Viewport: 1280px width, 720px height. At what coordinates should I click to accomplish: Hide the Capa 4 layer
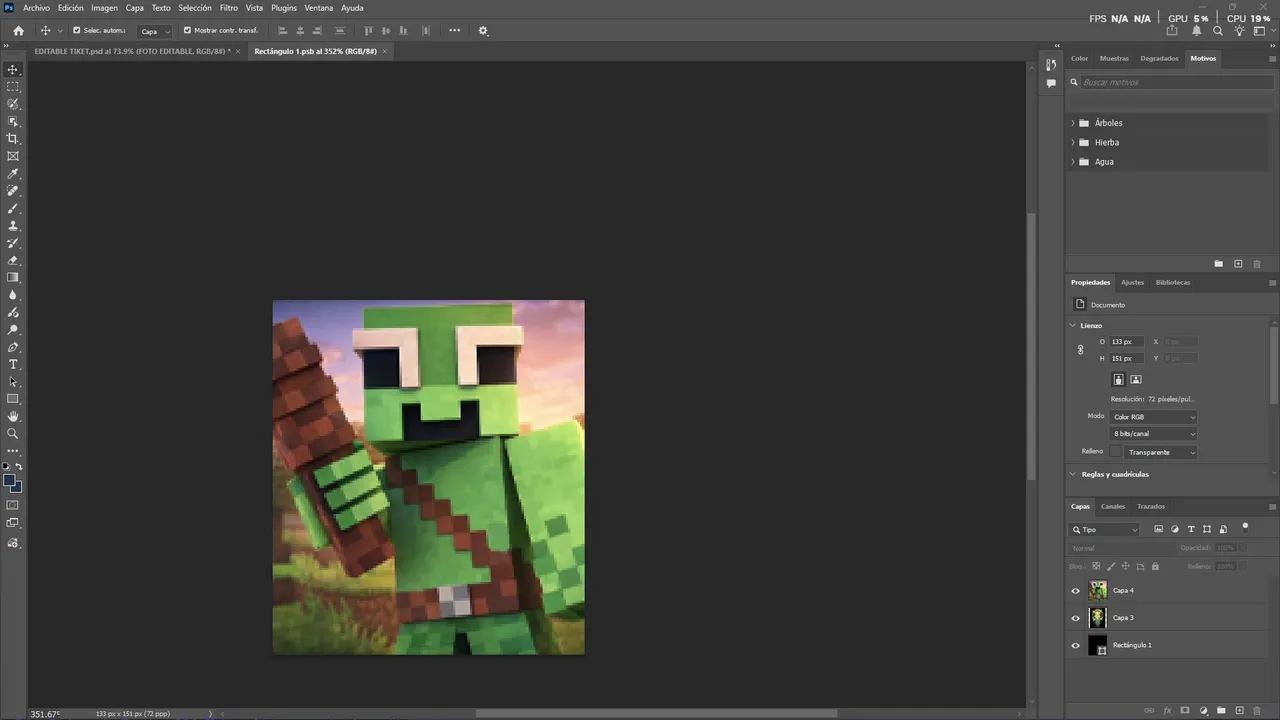1076,591
